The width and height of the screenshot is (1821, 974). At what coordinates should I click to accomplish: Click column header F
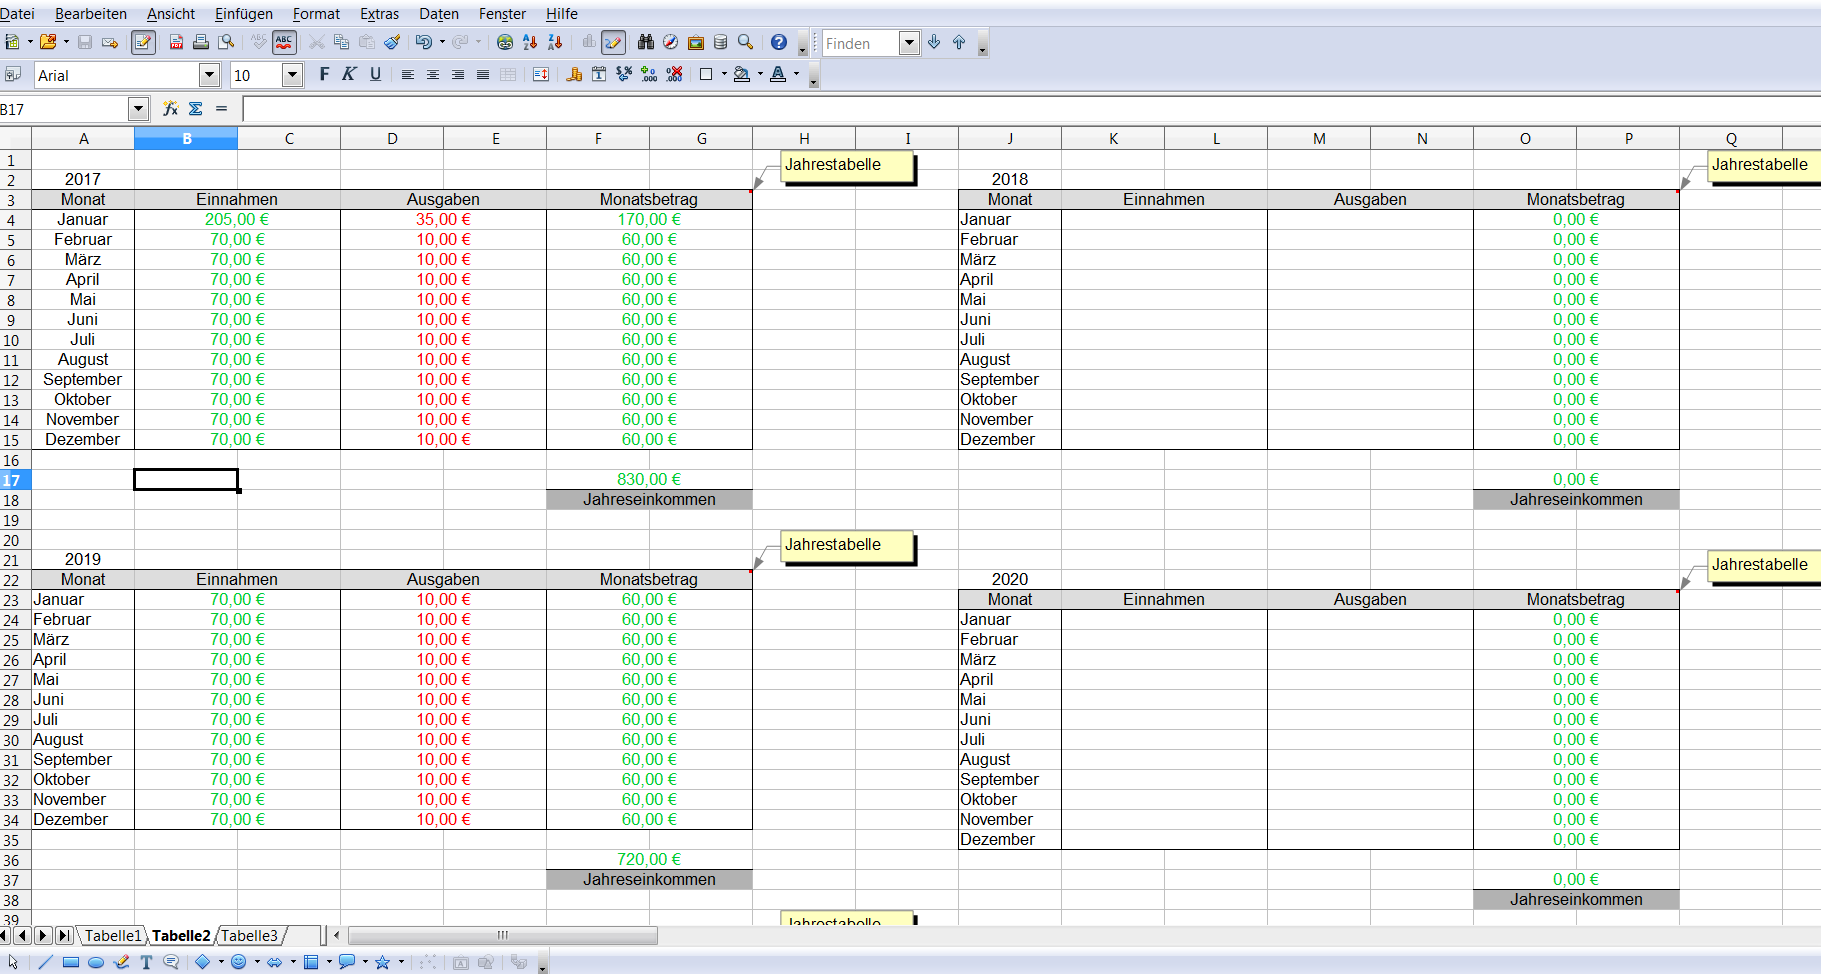point(598,139)
